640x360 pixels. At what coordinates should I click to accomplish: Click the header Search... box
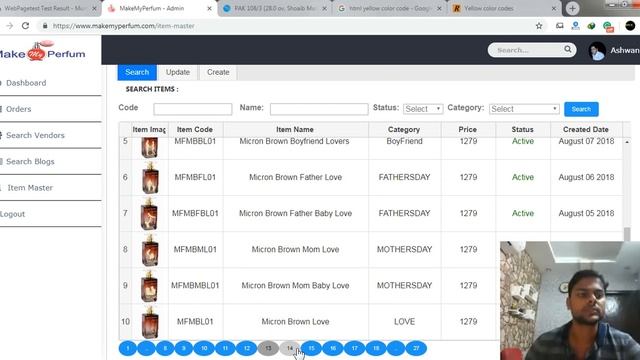click(527, 50)
